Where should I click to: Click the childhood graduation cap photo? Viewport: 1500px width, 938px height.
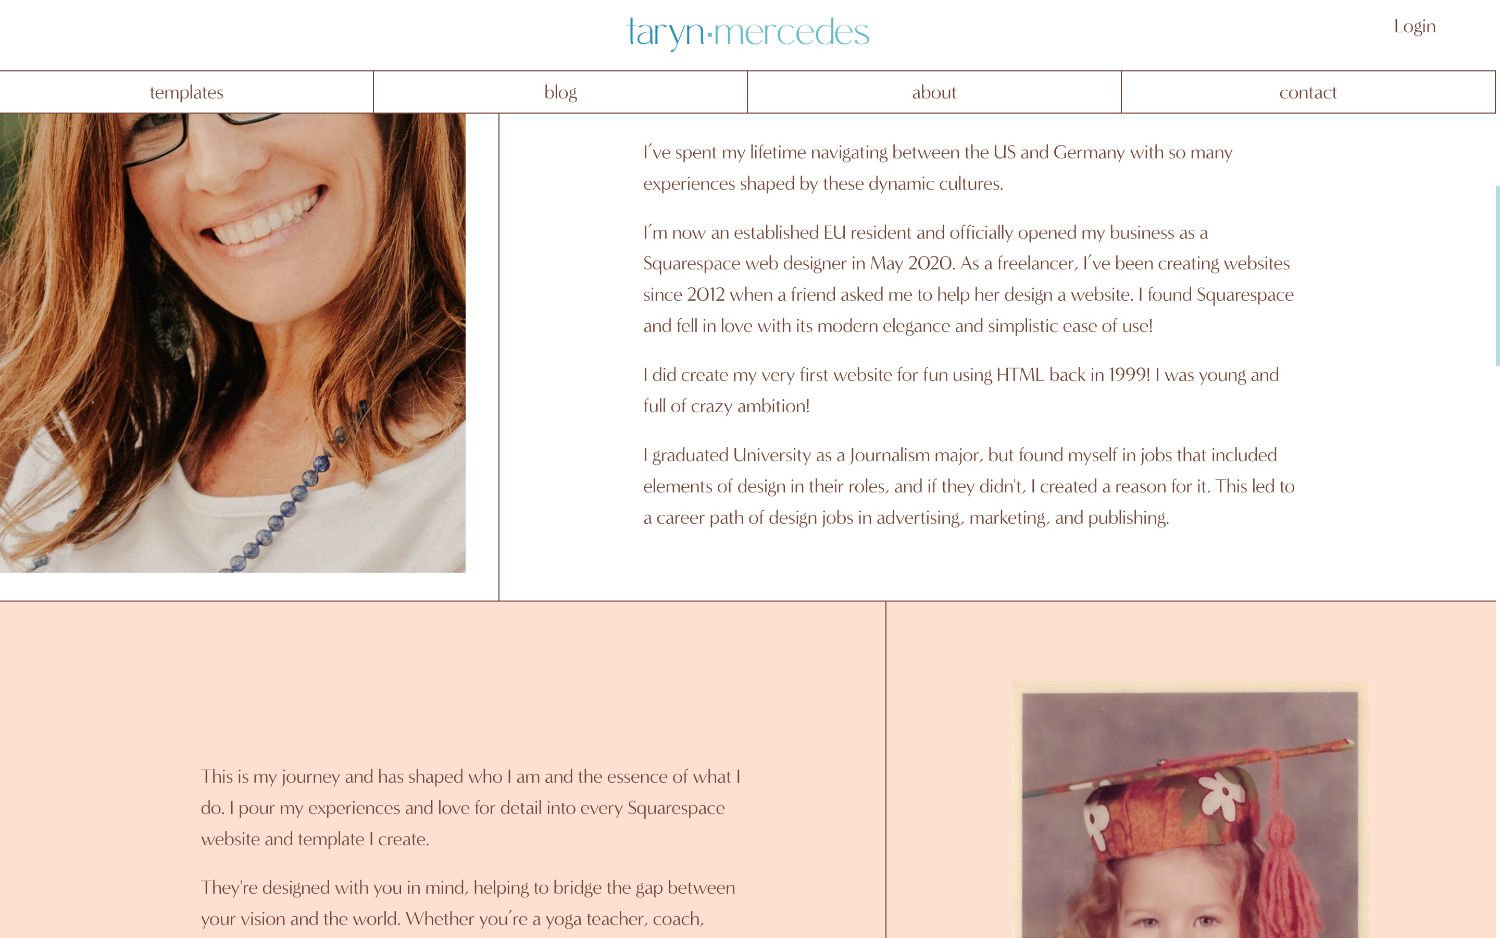[x=1190, y=810]
